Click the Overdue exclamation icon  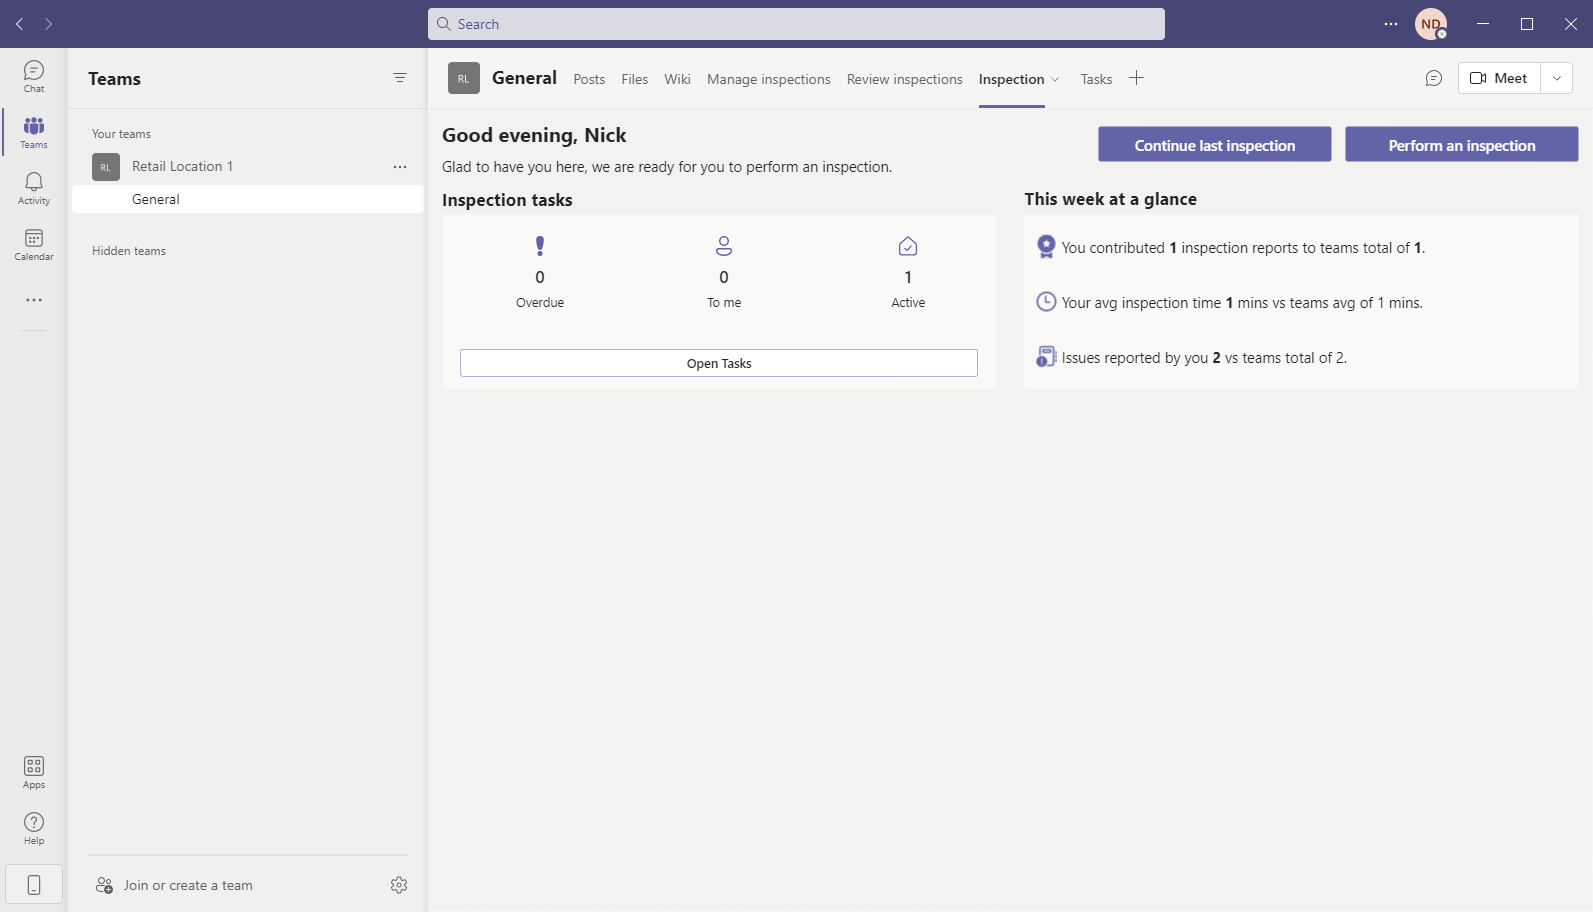[540, 246]
